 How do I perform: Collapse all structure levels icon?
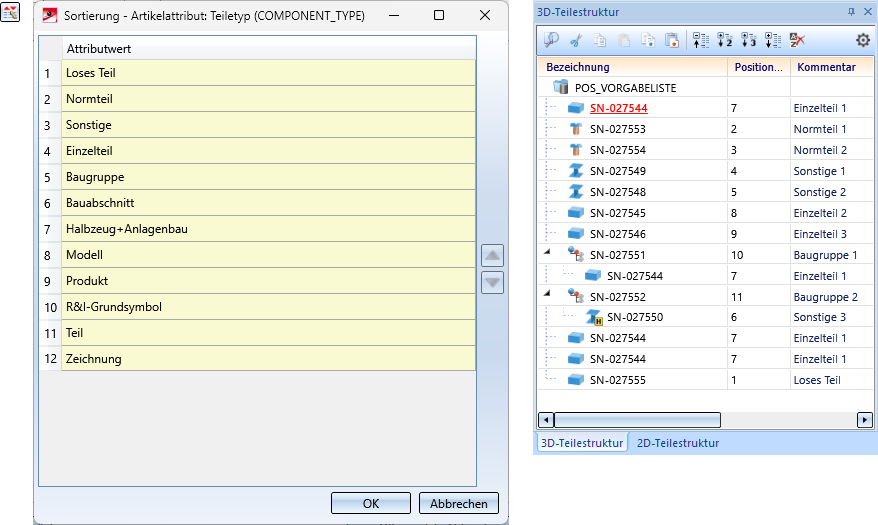click(700, 40)
